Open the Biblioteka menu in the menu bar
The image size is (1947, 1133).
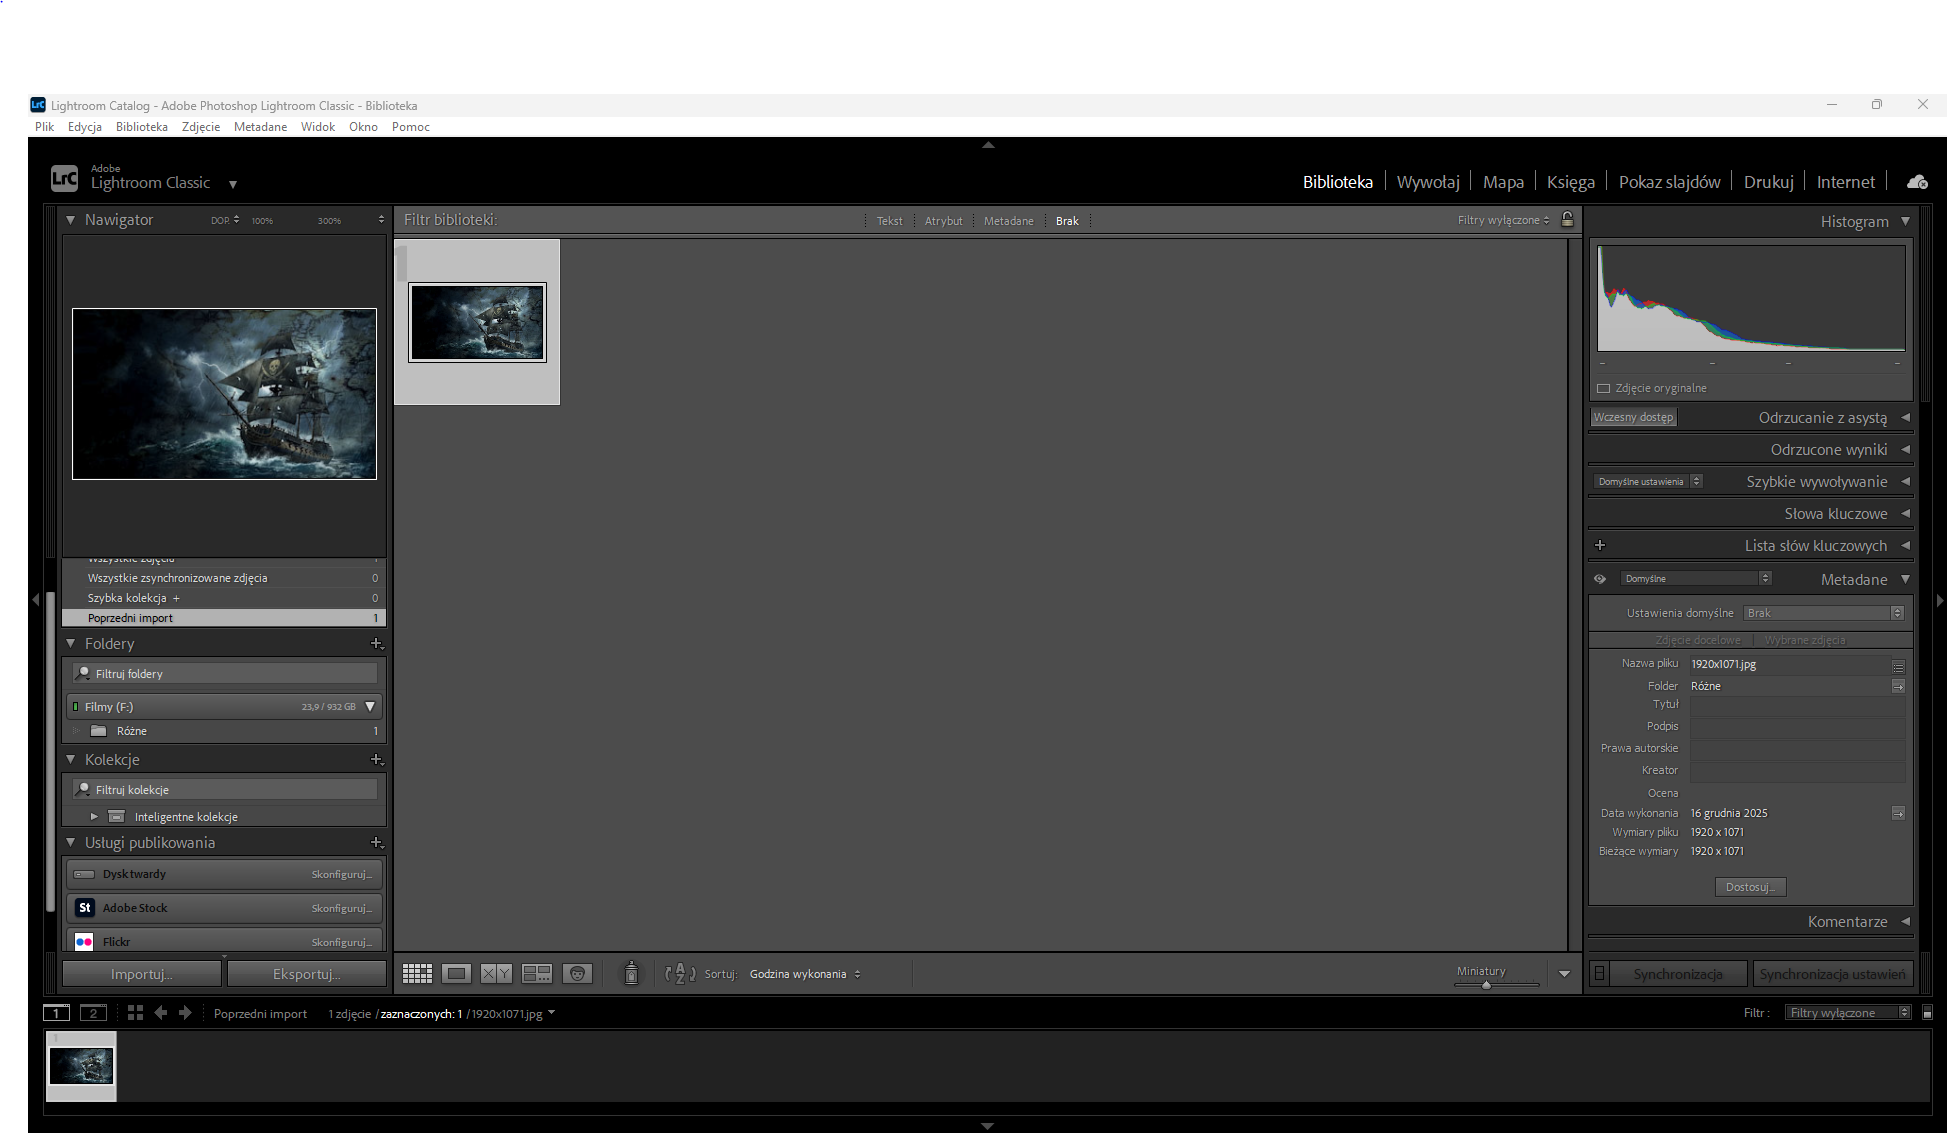tap(142, 127)
